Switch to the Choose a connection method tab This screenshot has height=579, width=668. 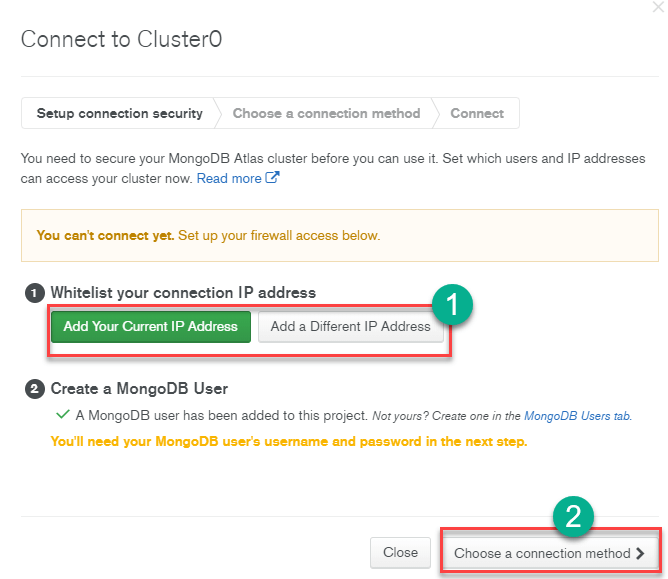tap(326, 113)
